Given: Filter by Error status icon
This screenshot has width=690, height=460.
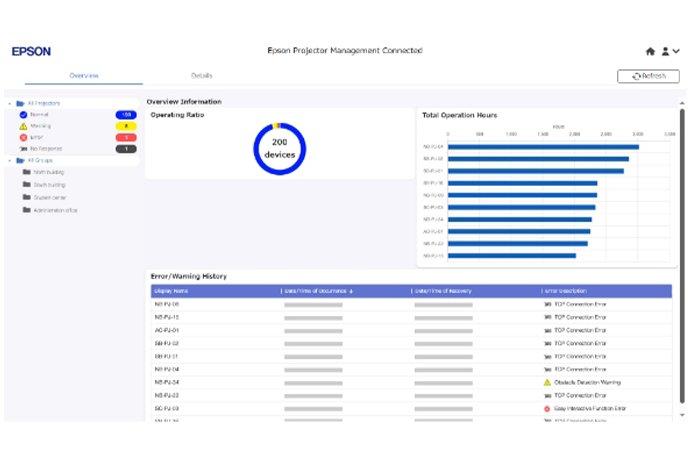Looking at the screenshot, I should pos(22,137).
